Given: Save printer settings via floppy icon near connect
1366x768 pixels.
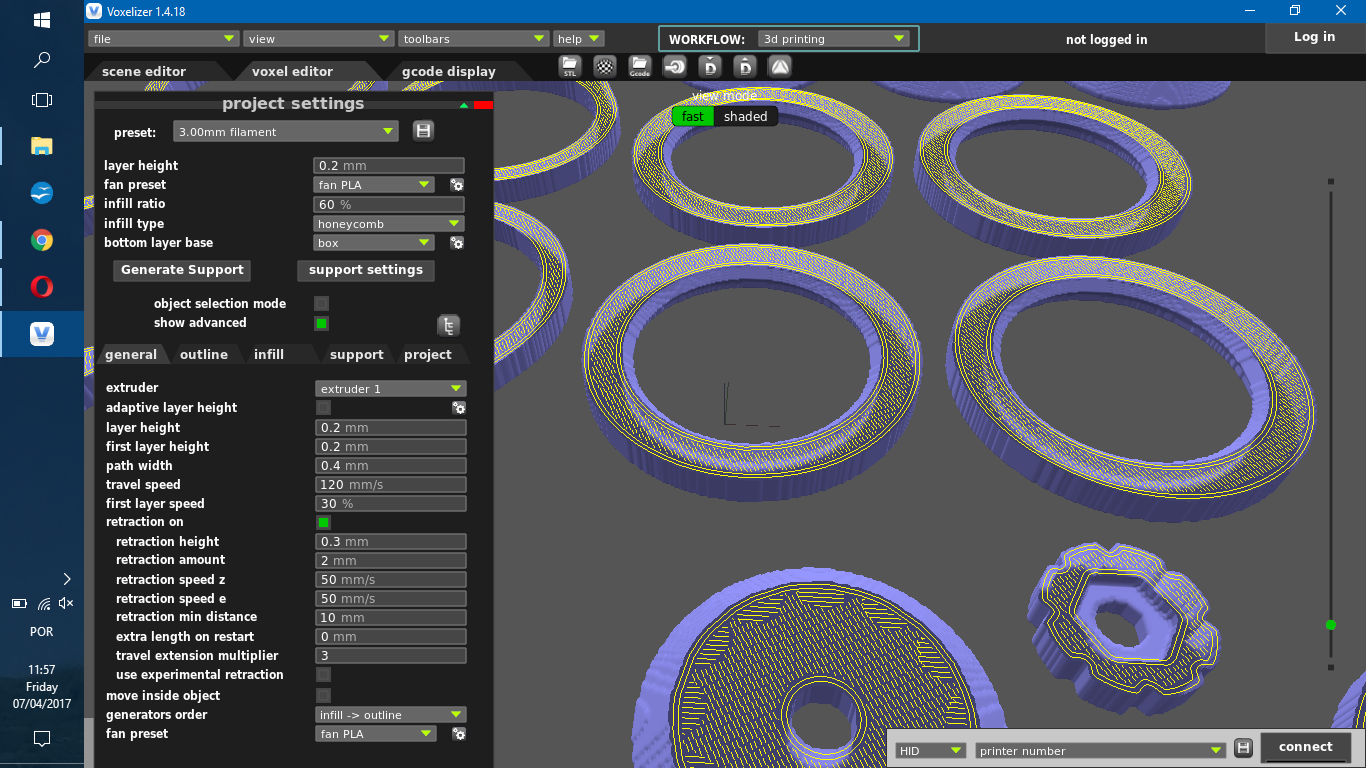Looking at the screenshot, I should (x=1243, y=748).
